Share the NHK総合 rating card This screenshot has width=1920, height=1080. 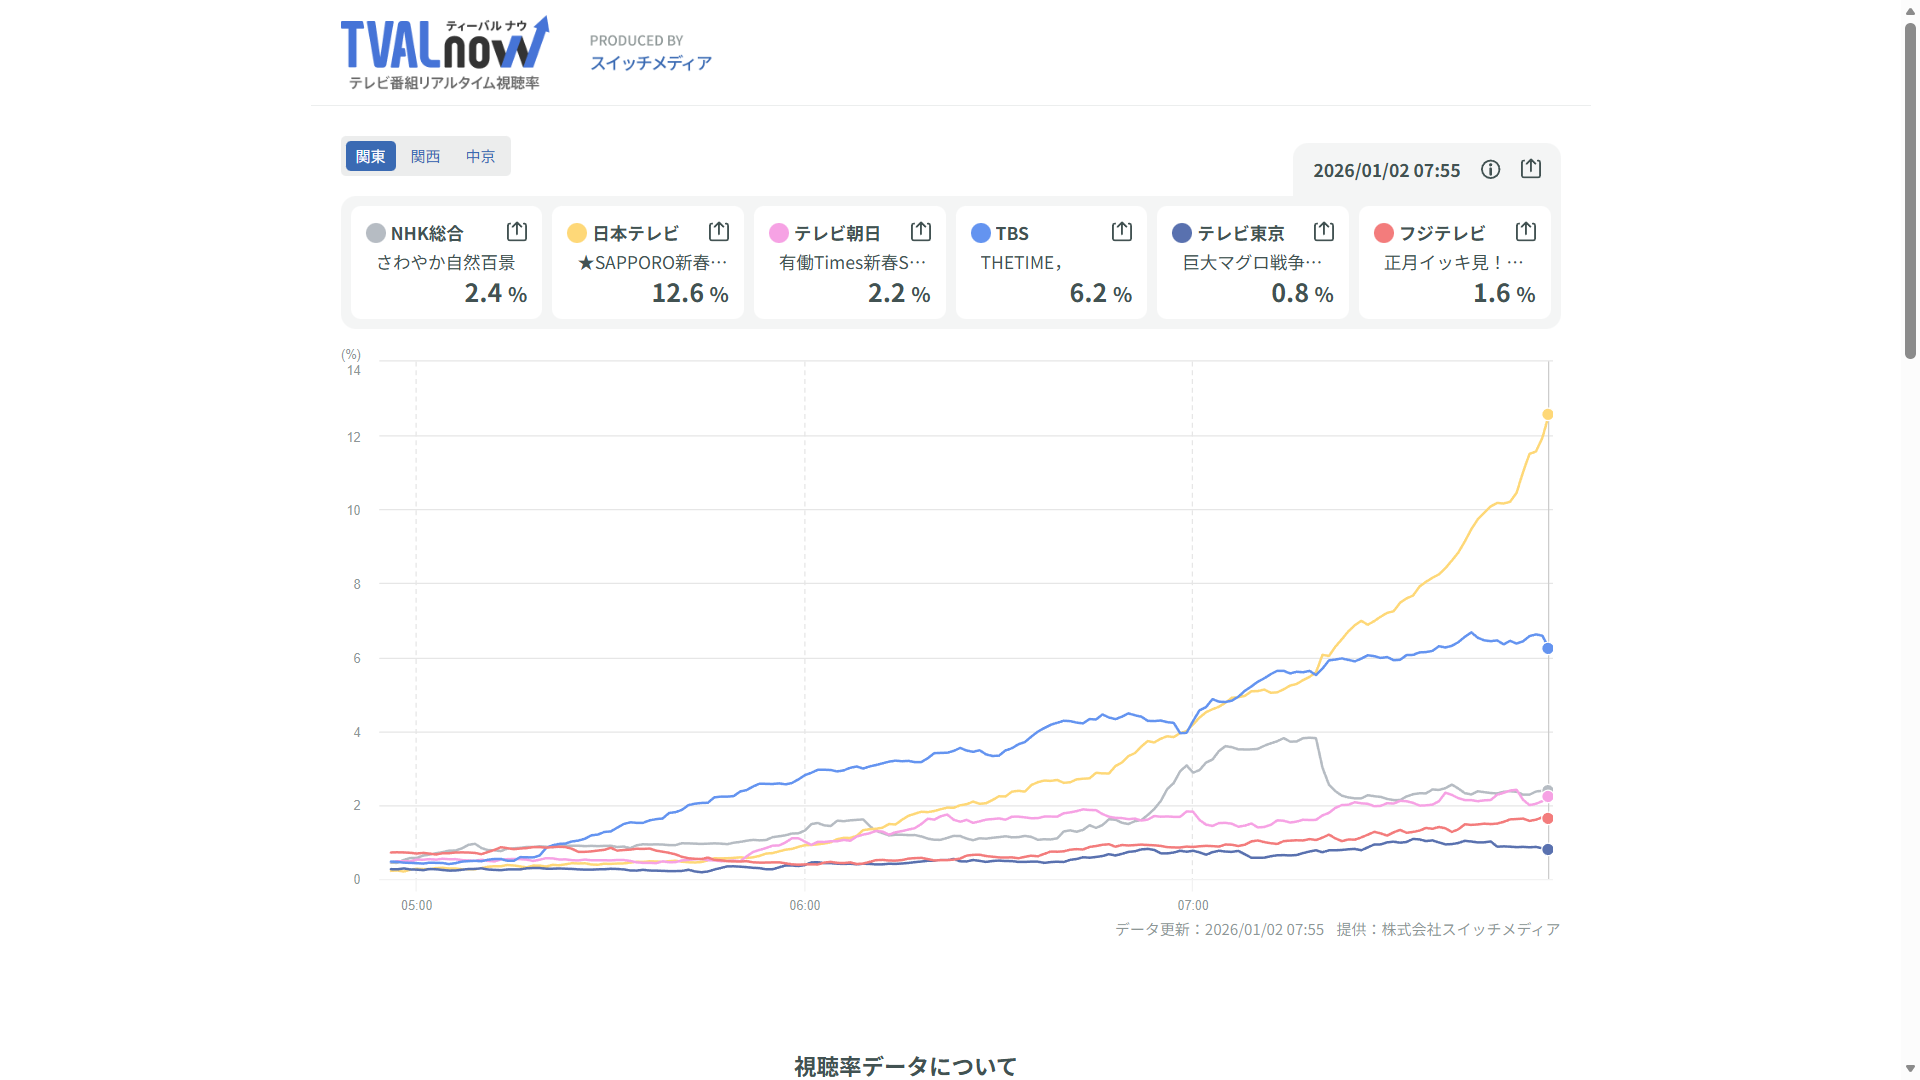(516, 232)
